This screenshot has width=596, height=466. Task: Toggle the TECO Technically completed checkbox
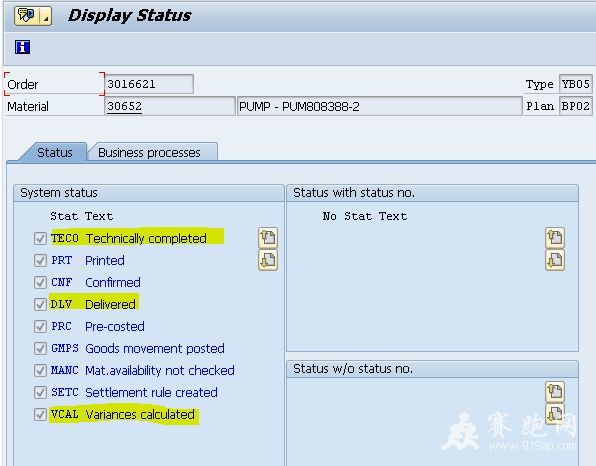(x=40, y=239)
